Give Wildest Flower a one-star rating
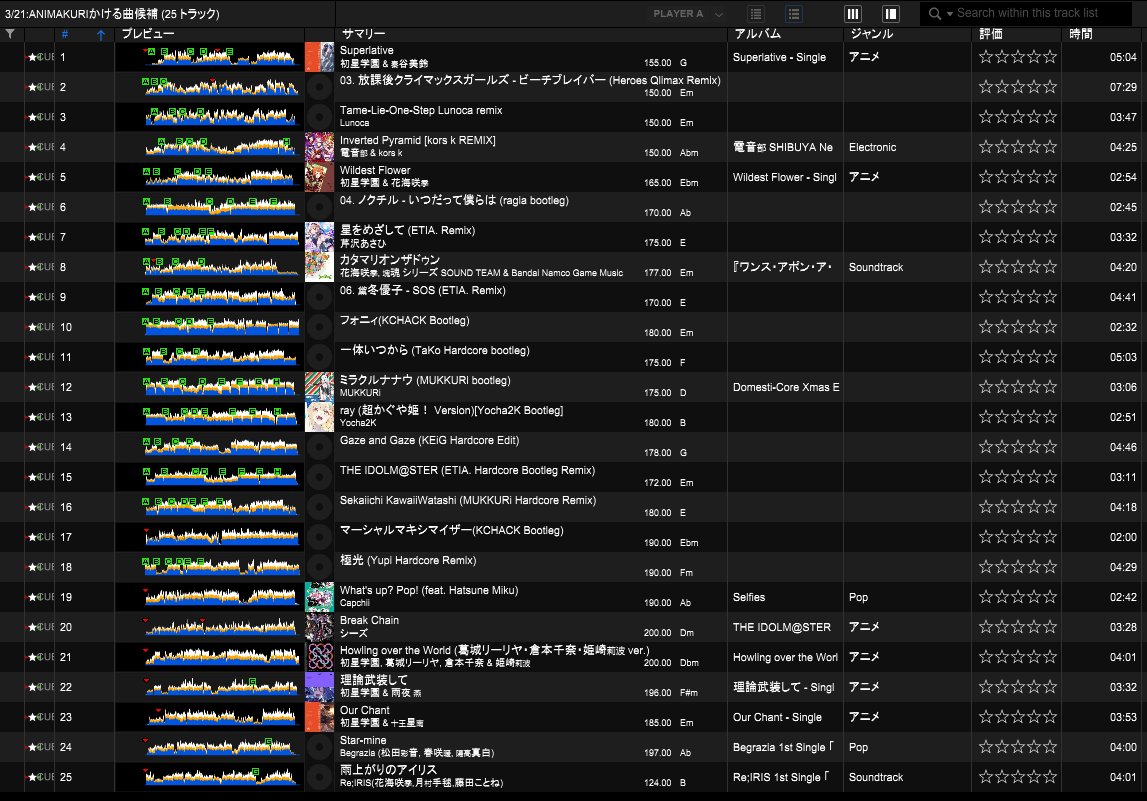 986,177
